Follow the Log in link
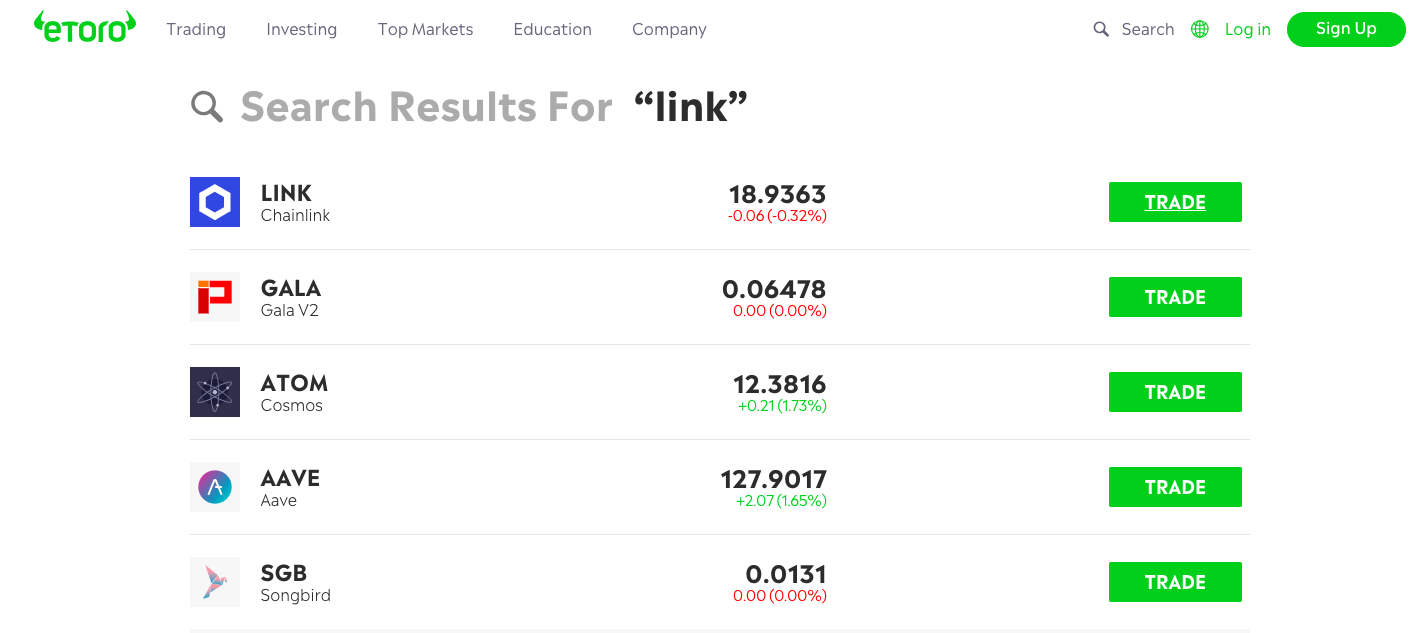 point(1247,29)
